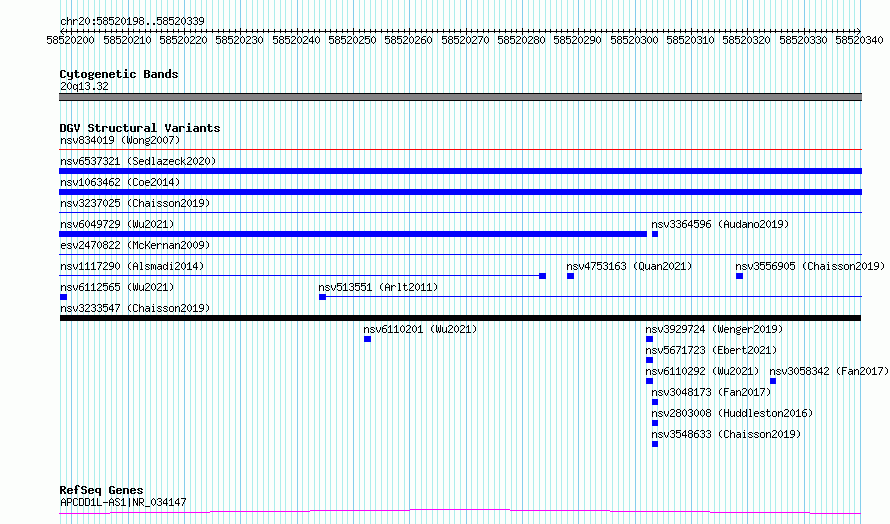Open the nsv3058342 (Fan2017) variant label

pos(829,371)
